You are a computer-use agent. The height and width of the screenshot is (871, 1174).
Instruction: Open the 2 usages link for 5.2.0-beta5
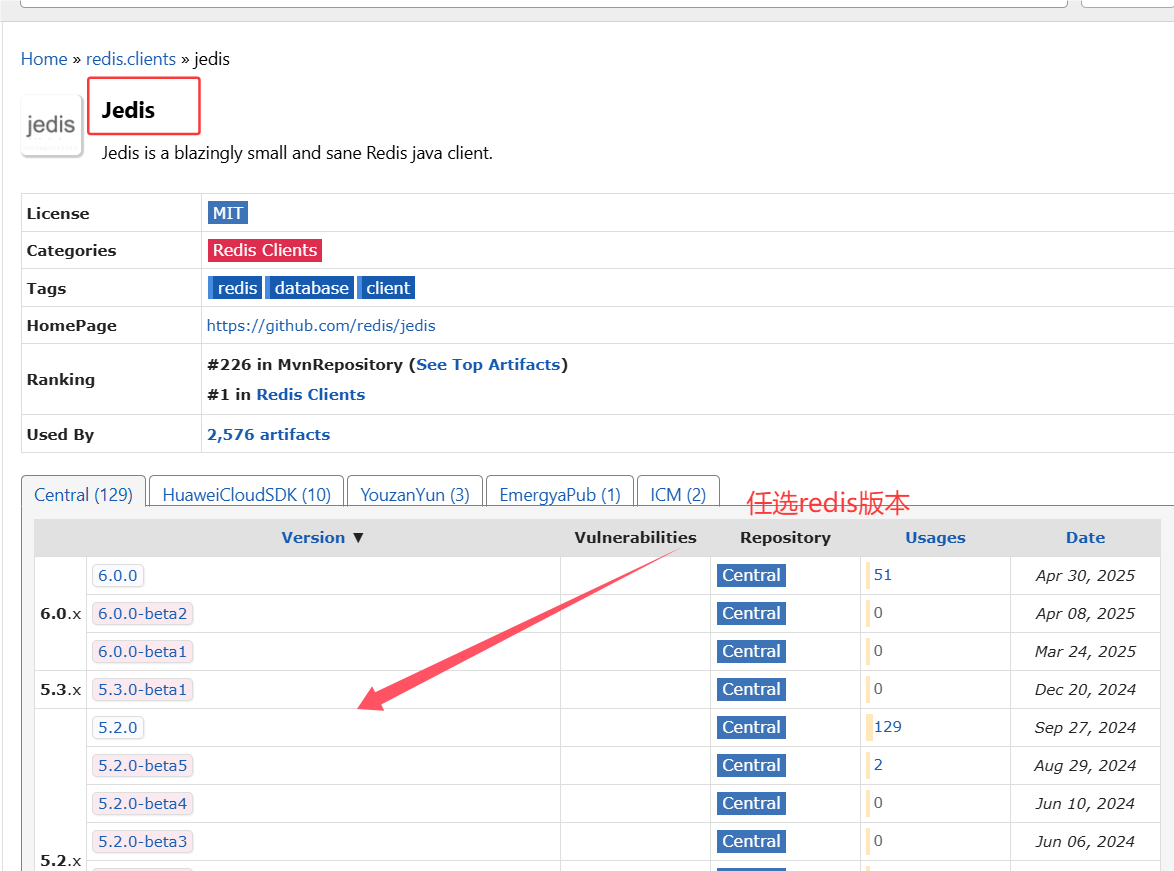pos(878,765)
